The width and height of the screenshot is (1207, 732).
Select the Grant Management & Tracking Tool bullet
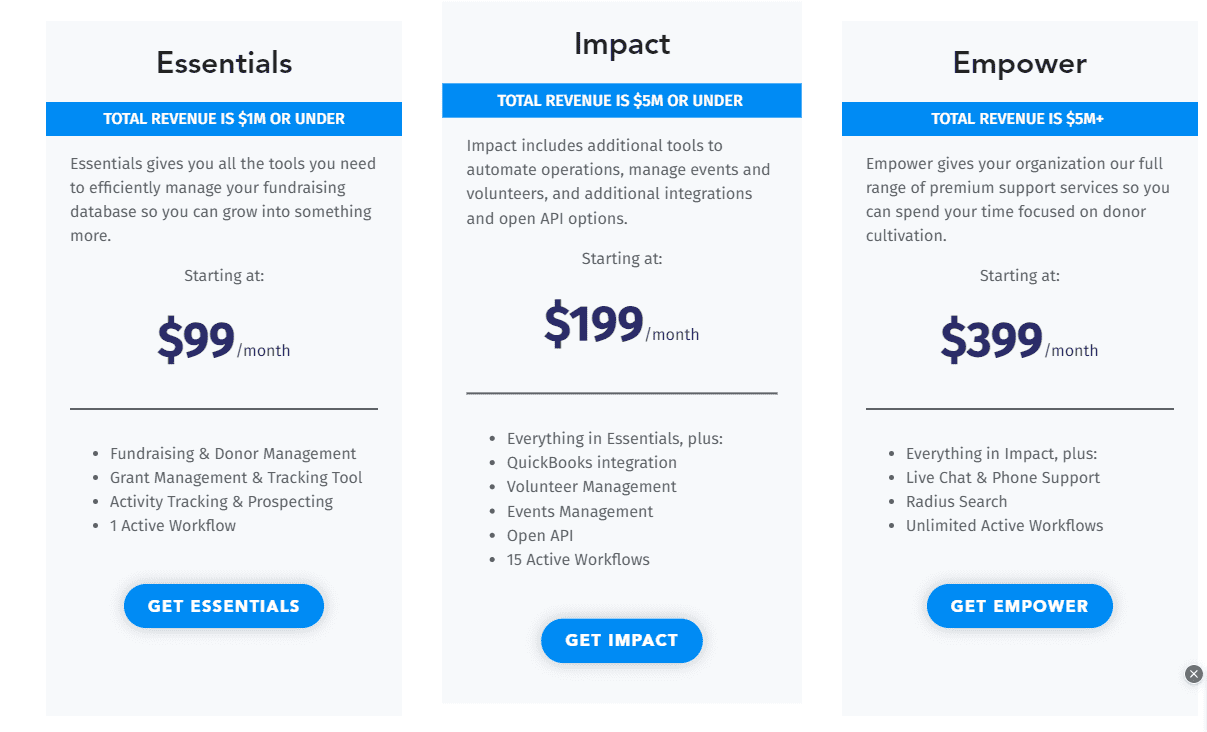point(236,477)
